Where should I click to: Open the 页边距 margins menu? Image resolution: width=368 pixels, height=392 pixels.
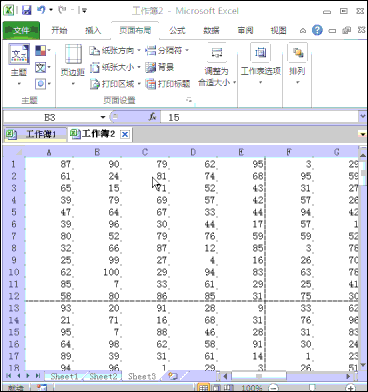[x=73, y=64]
